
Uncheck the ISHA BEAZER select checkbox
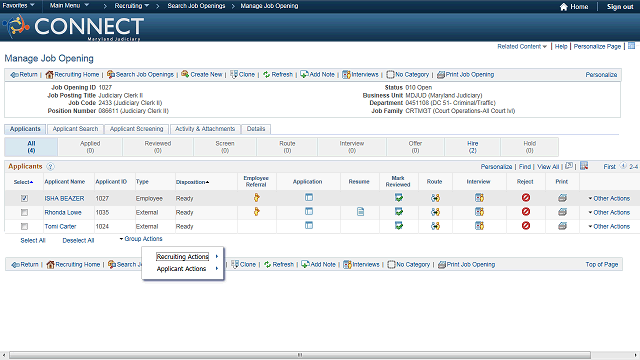click(x=24, y=198)
